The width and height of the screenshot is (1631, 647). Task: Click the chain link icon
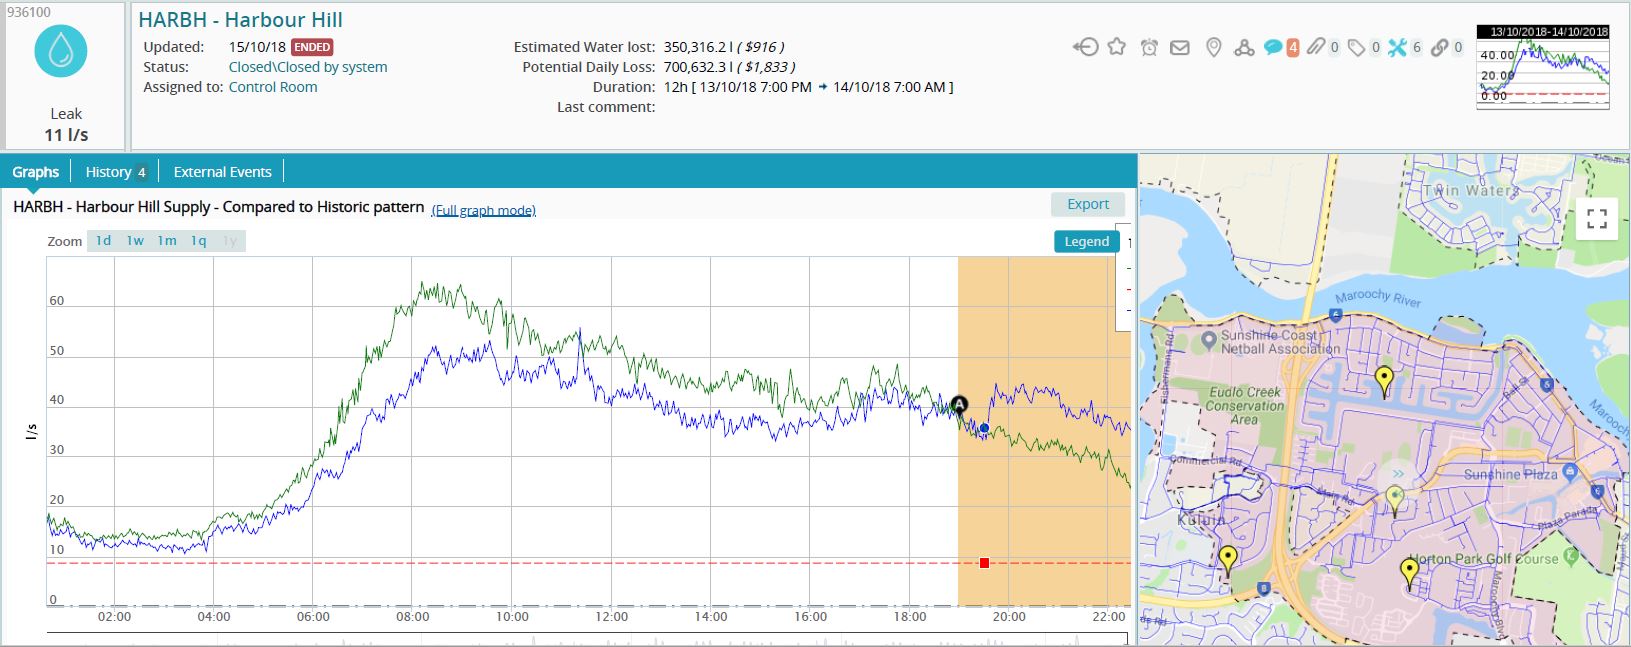1439,47
